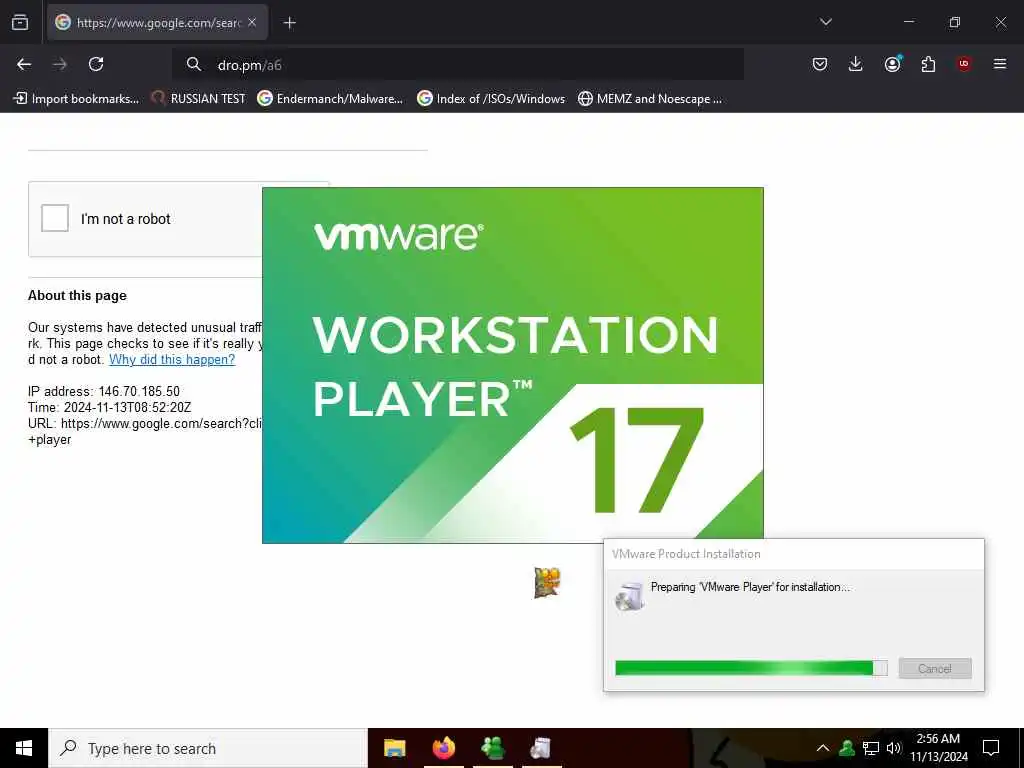Image resolution: width=1024 pixels, height=768 pixels.
Task: Open the Endermanch/Malware bookmark
Action: [x=330, y=99]
